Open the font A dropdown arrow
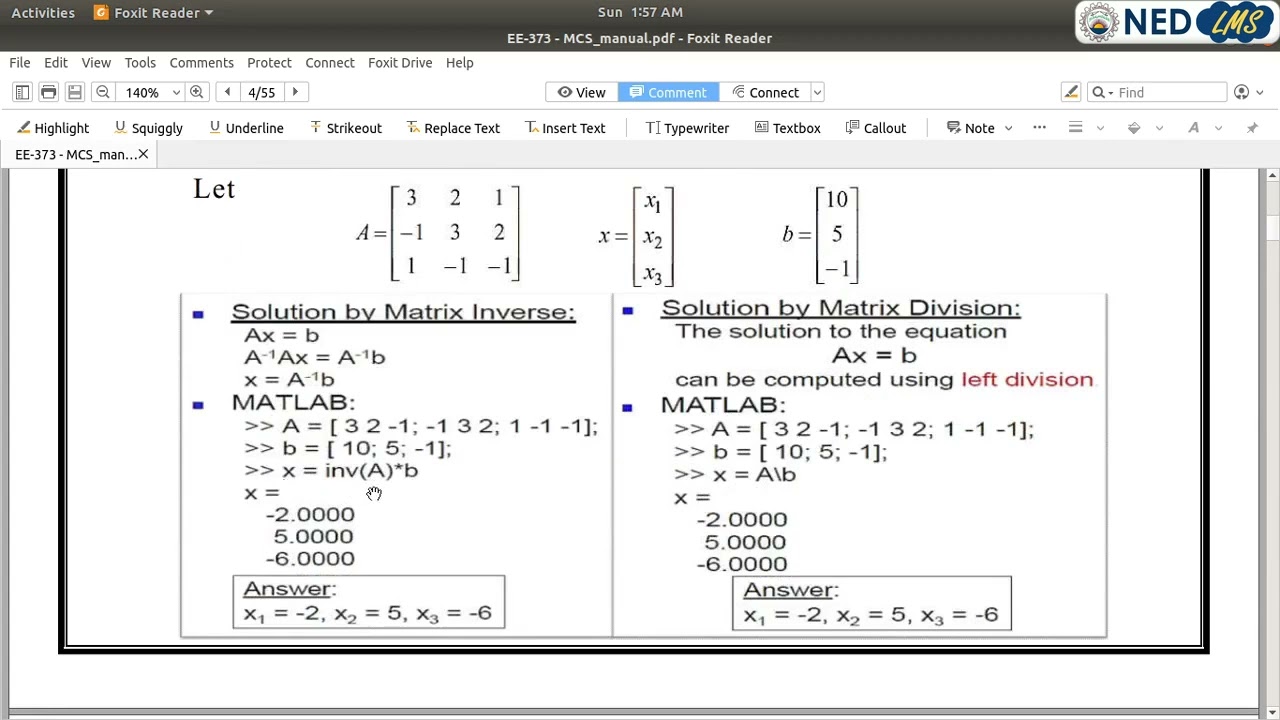1280x720 pixels. point(1218,128)
